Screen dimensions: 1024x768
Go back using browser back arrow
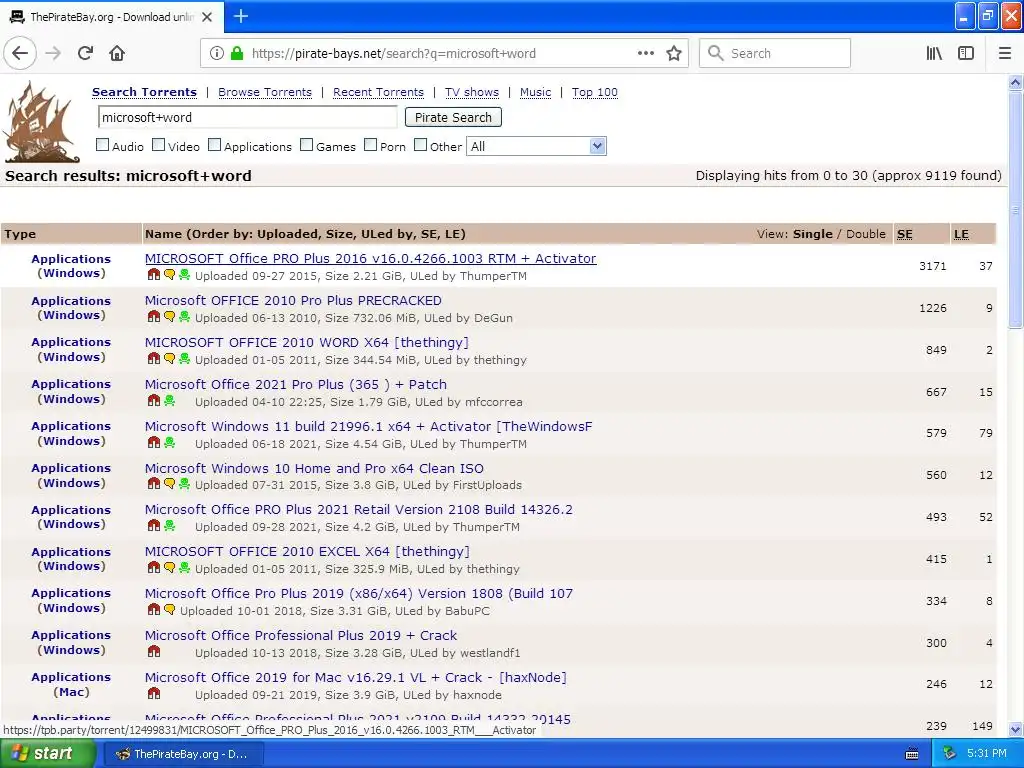(x=20, y=53)
